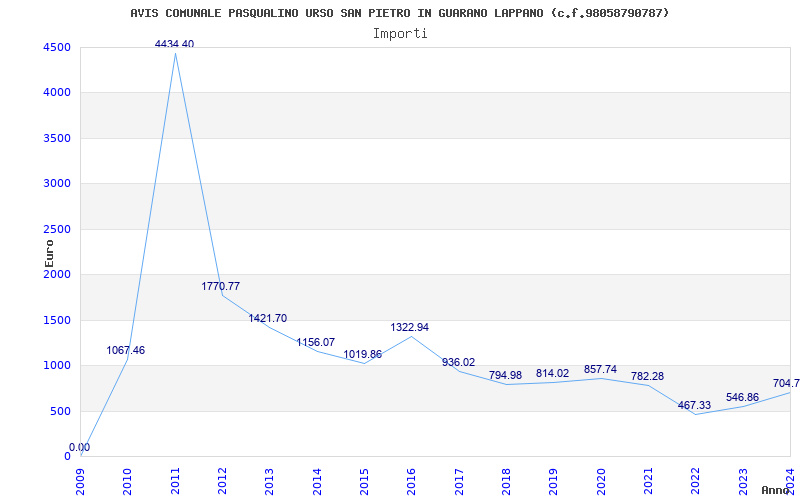The width and height of the screenshot is (800, 500).
Task: Click the 1322.94 data label
Action: click(410, 328)
